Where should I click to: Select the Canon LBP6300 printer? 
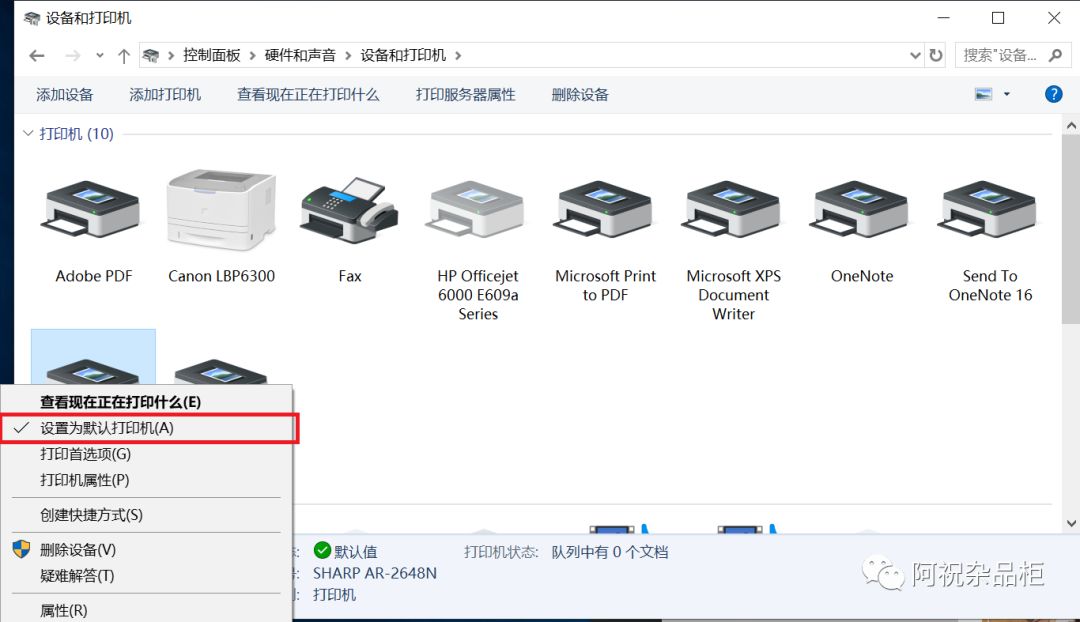pos(221,209)
